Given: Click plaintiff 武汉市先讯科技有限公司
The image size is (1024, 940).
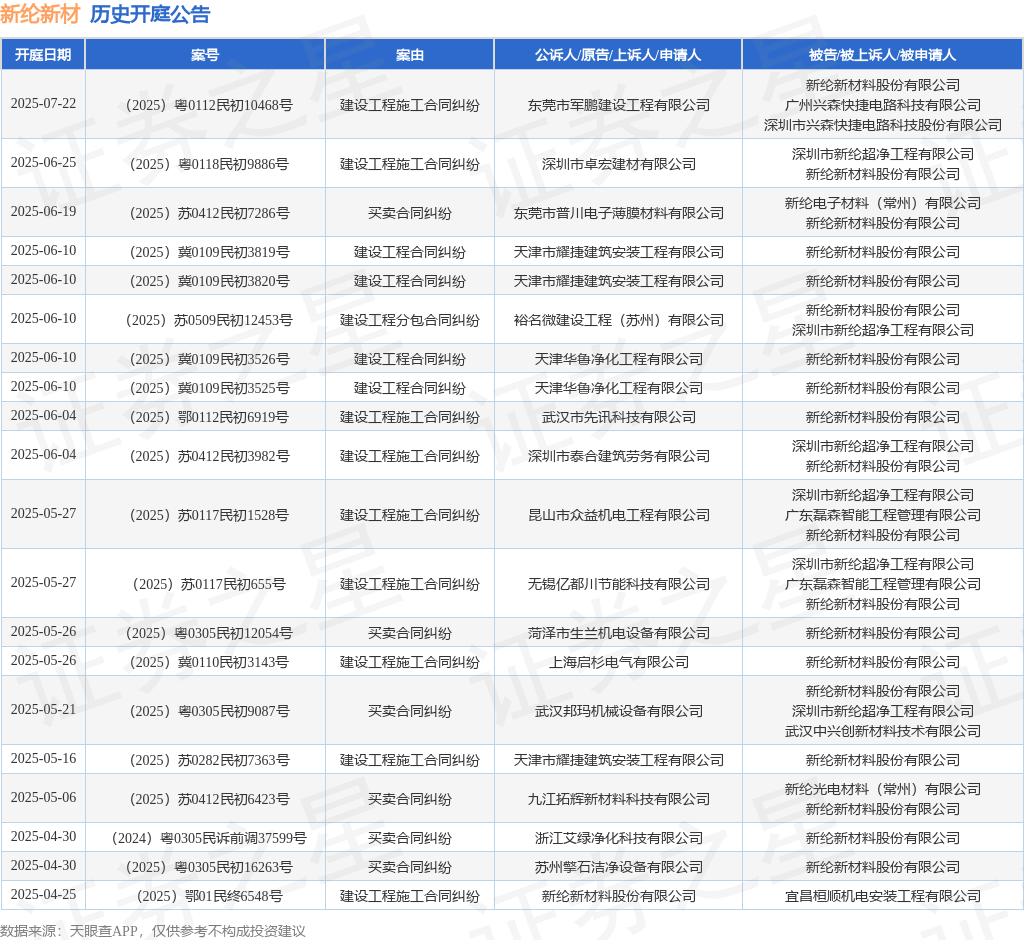Looking at the screenshot, I should tap(618, 417).
